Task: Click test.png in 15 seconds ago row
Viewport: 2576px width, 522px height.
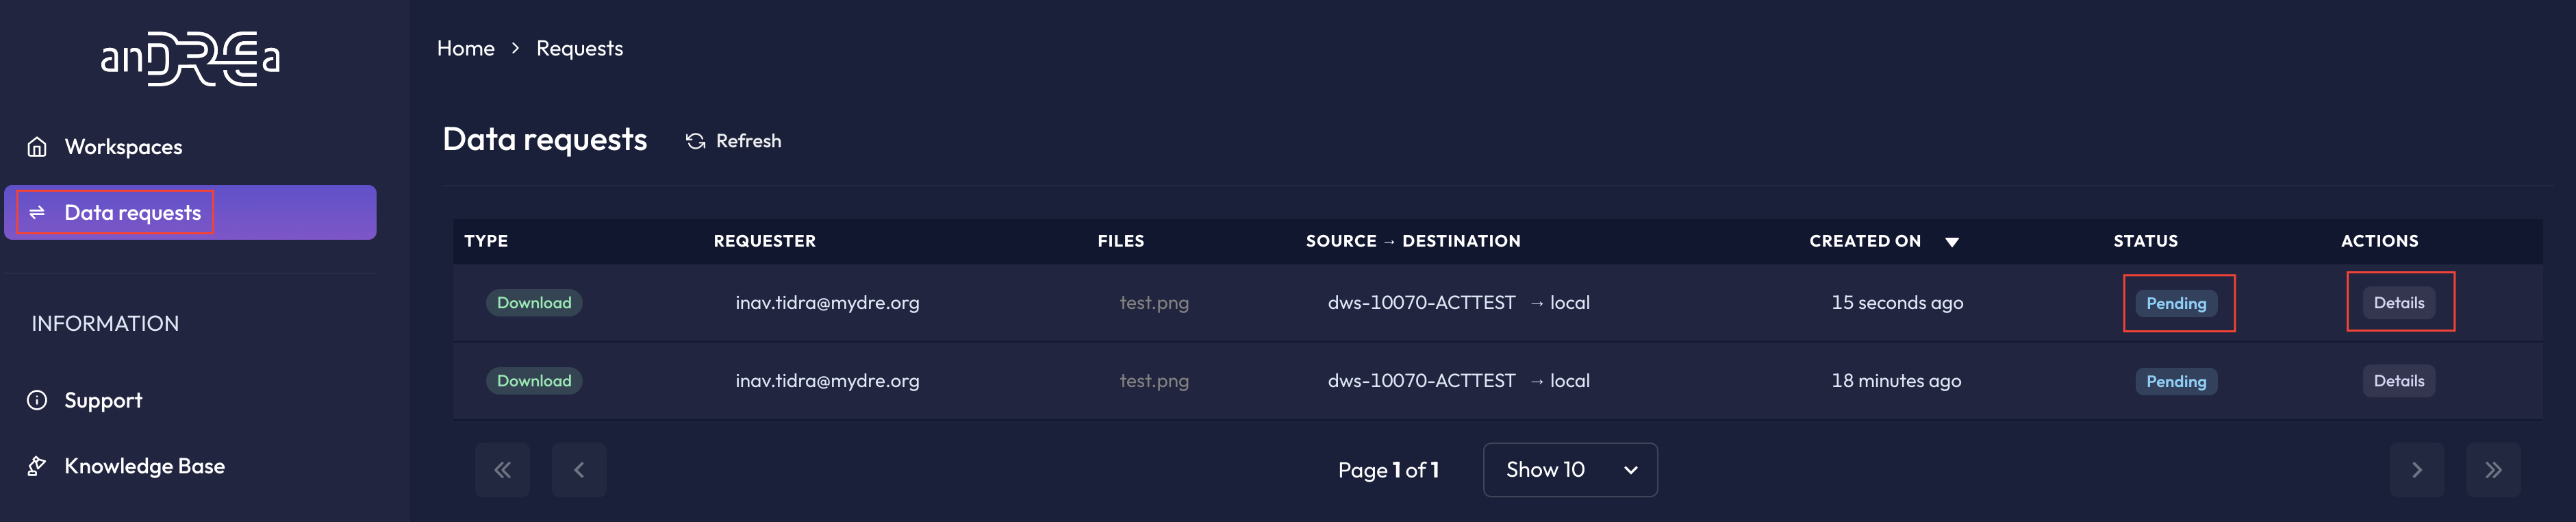Action: pyautogui.click(x=1154, y=303)
